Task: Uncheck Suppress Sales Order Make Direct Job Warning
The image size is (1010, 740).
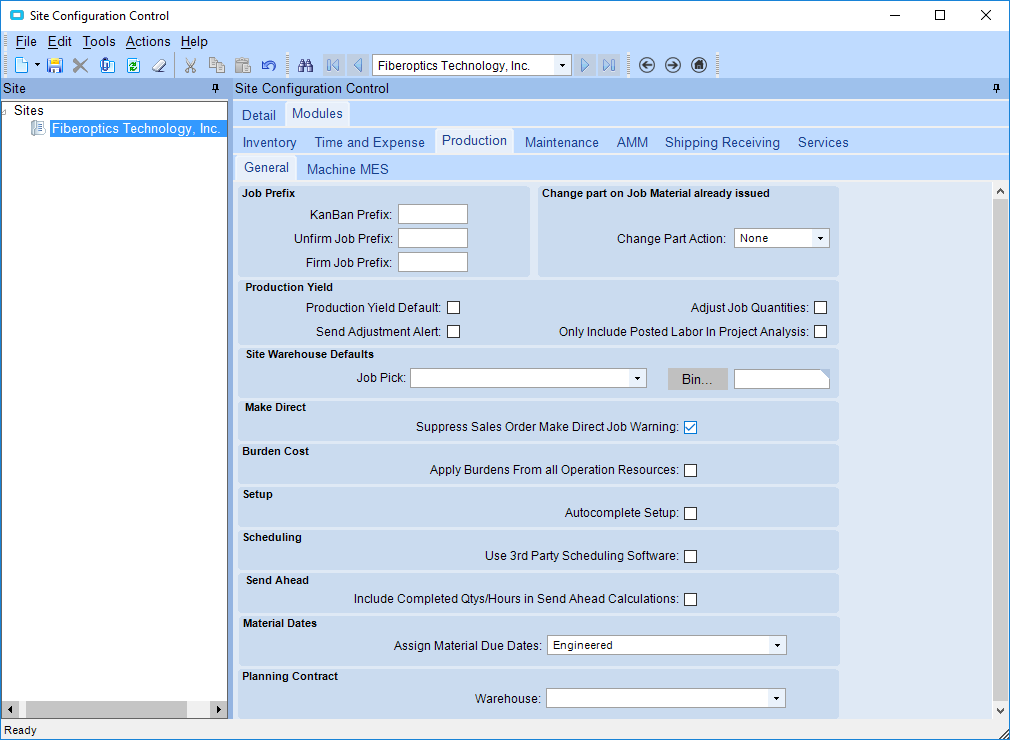Action: pos(691,427)
